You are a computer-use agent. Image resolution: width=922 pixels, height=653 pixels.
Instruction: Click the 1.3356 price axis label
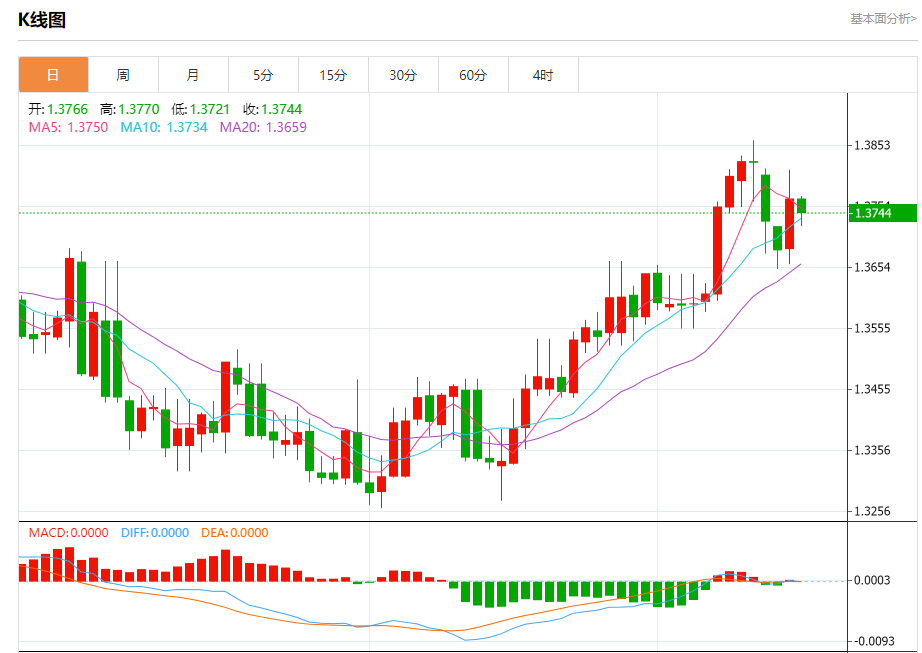click(872, 450)
